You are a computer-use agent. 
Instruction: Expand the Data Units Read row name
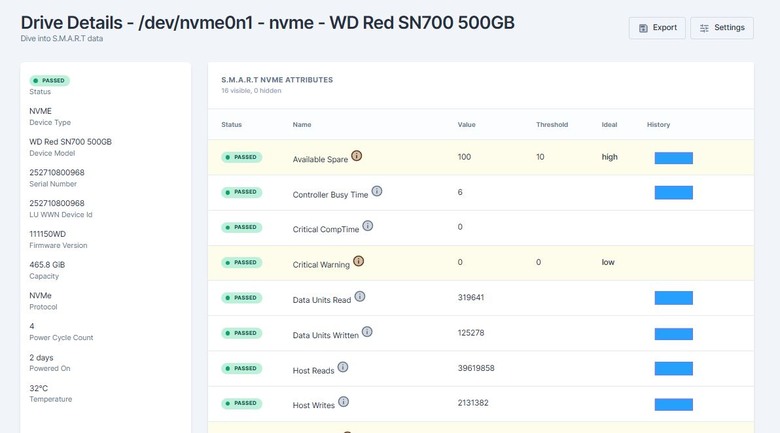[x=322, y=300]
